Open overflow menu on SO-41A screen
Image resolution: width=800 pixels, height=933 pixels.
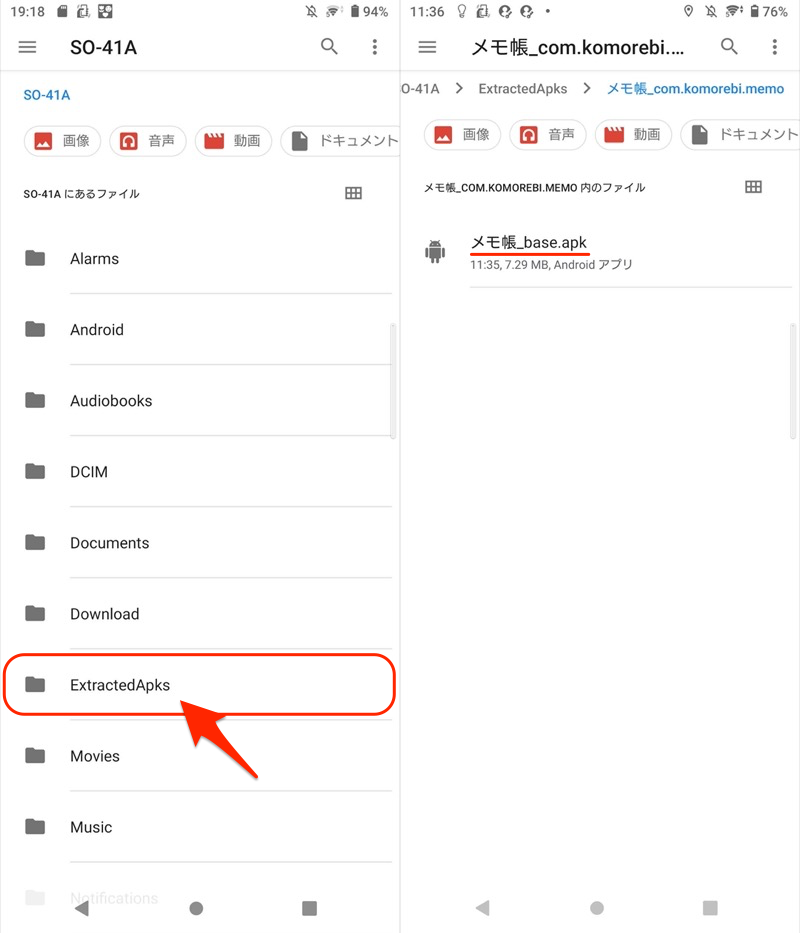pos(374,47)
